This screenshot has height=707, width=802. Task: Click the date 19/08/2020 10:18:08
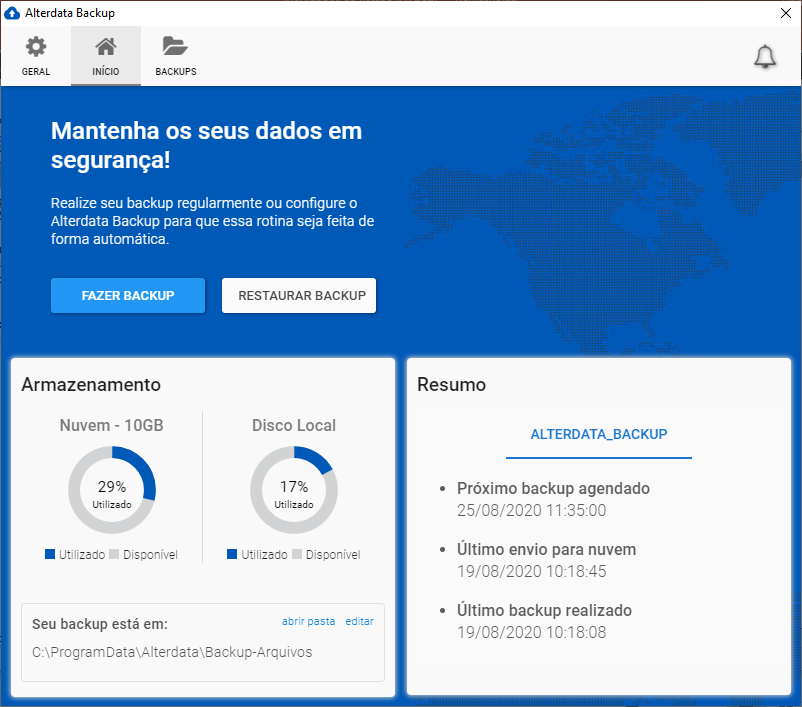531,632
